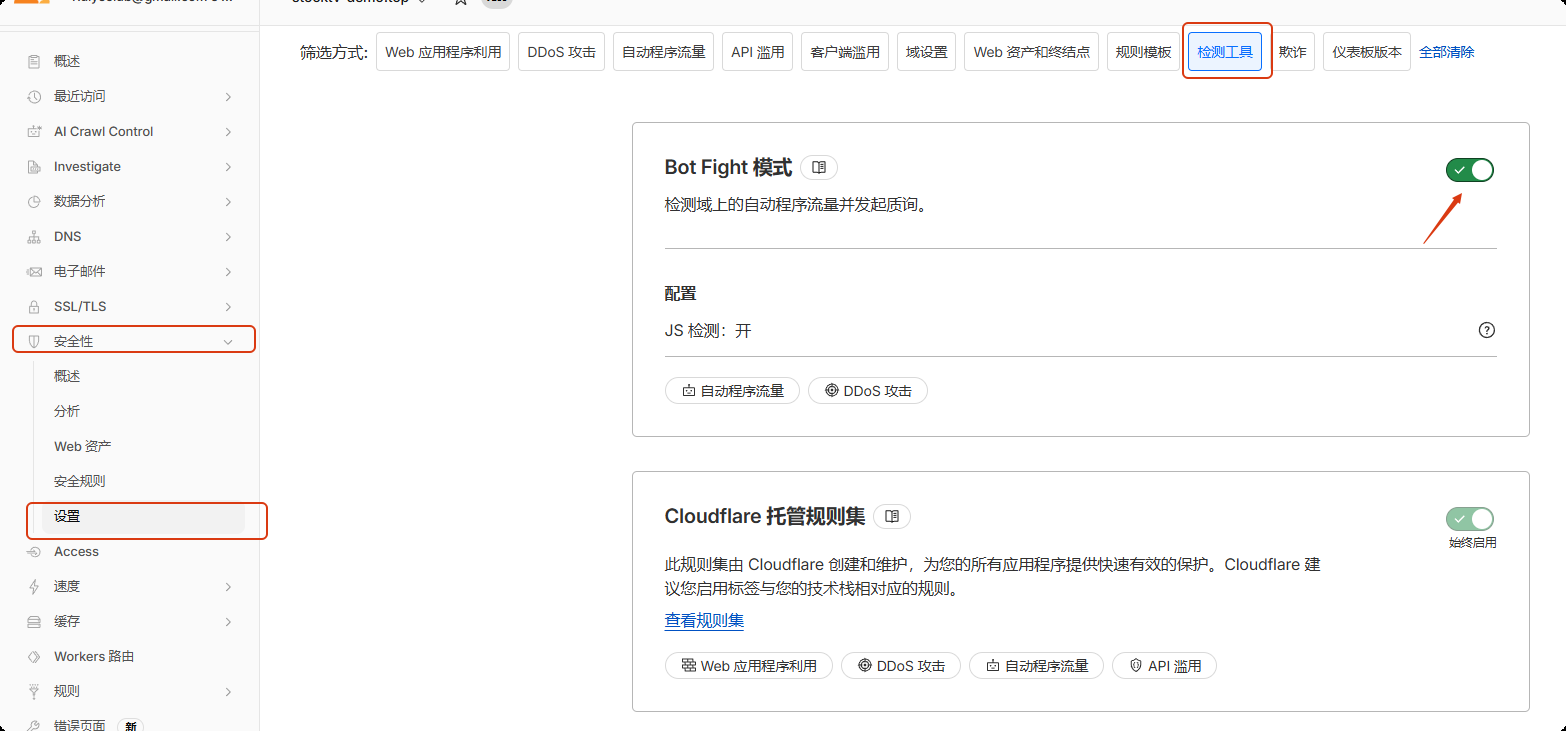Filter by 自动程序流量 in the filter bar
1566x731 pixels.
(x=664, y=52)
